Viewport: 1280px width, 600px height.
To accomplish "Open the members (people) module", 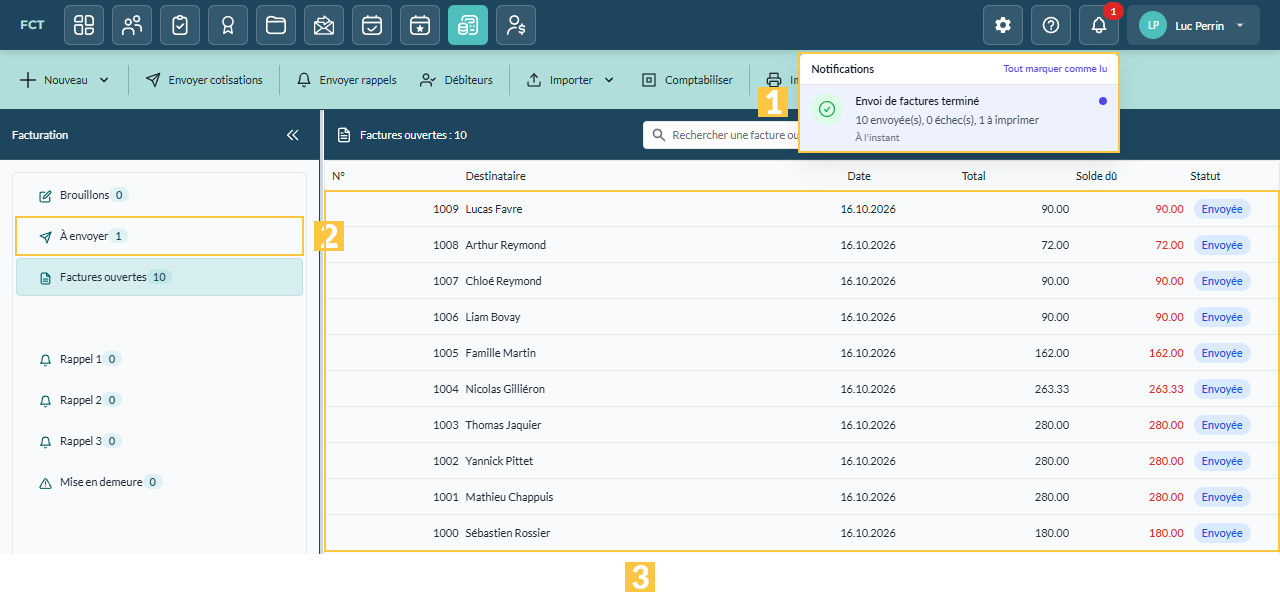I will pyautogui.click(x=132, y=25).
